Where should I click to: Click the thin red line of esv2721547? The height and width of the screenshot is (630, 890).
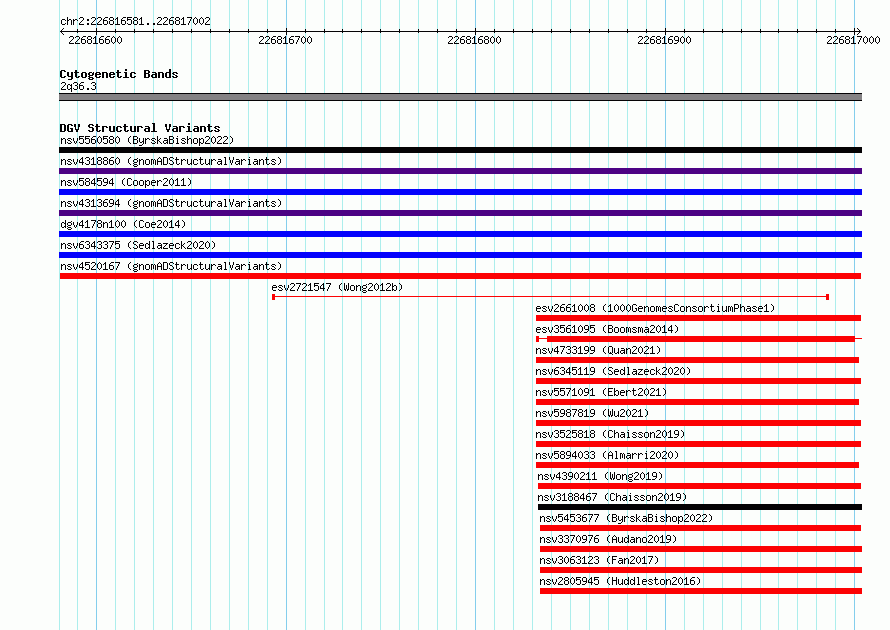point(551,297)
